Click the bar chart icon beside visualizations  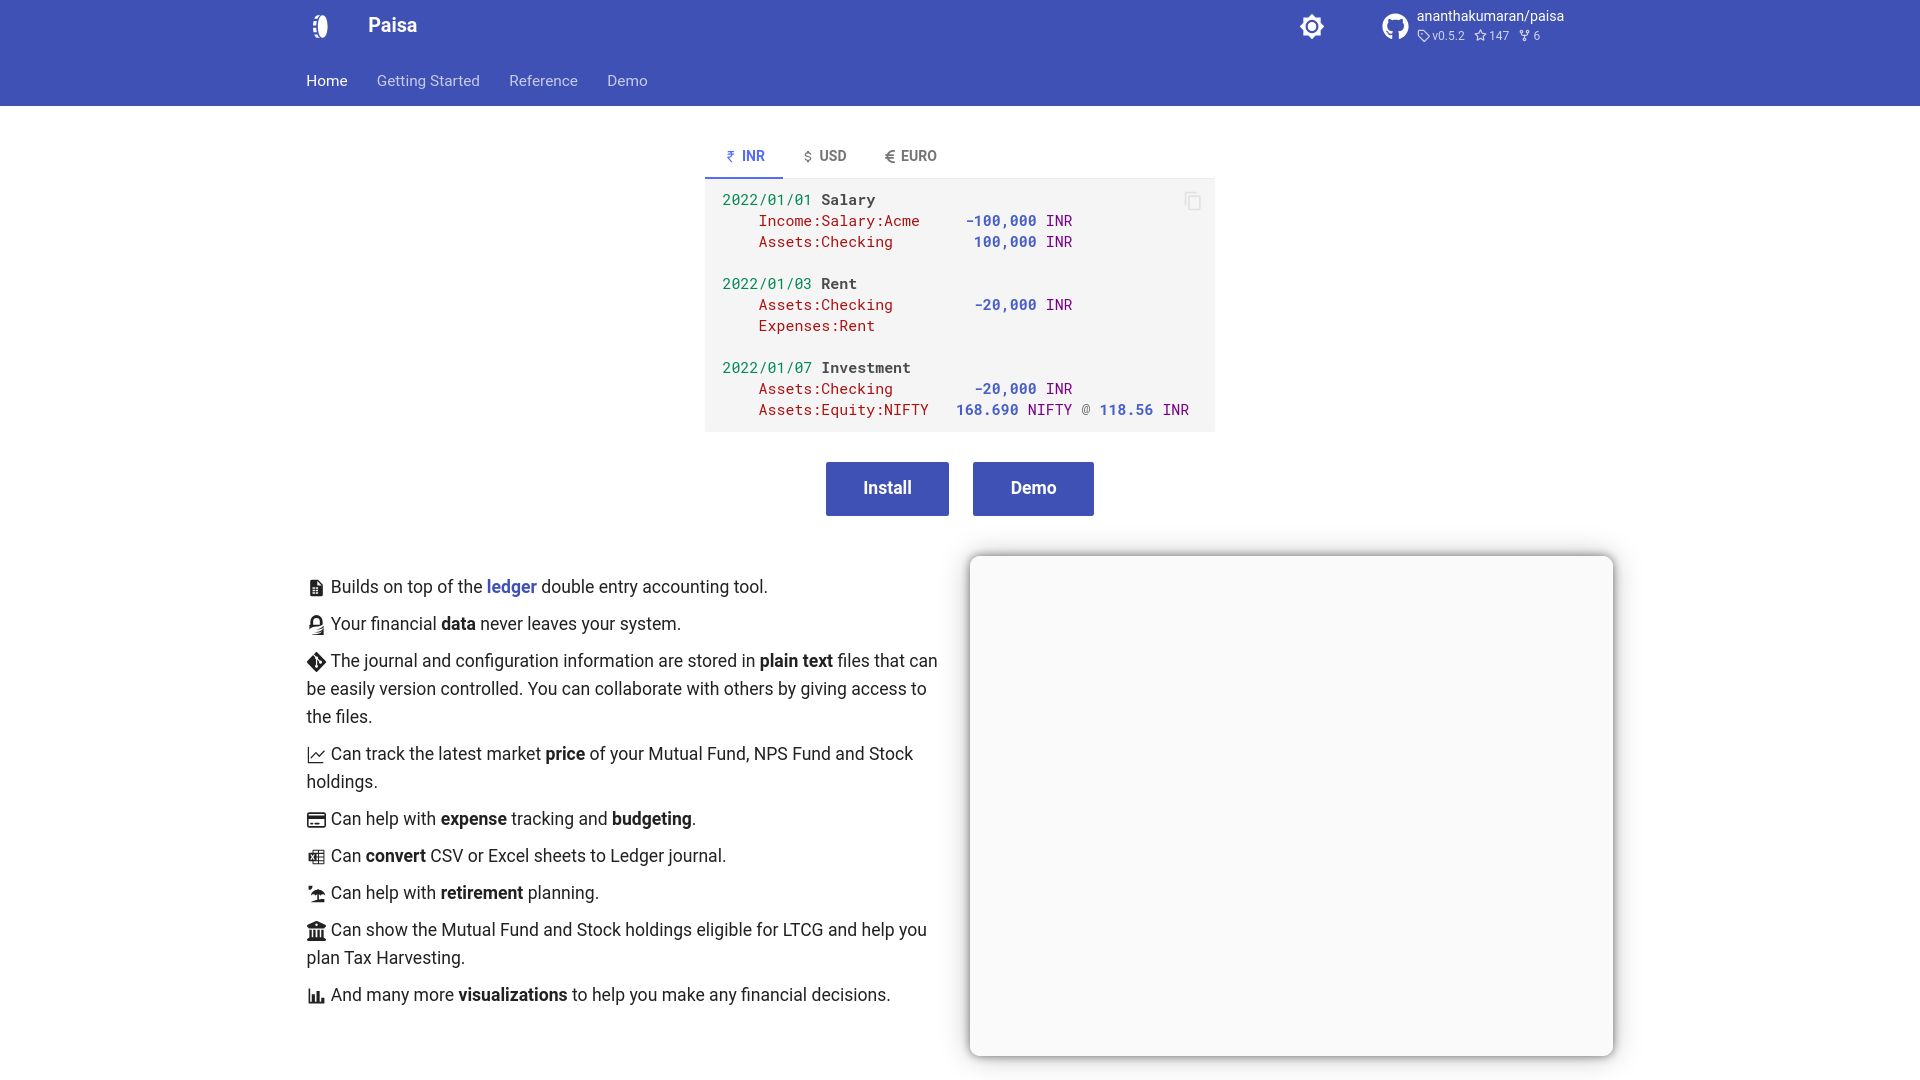click(x=316, y=996)
